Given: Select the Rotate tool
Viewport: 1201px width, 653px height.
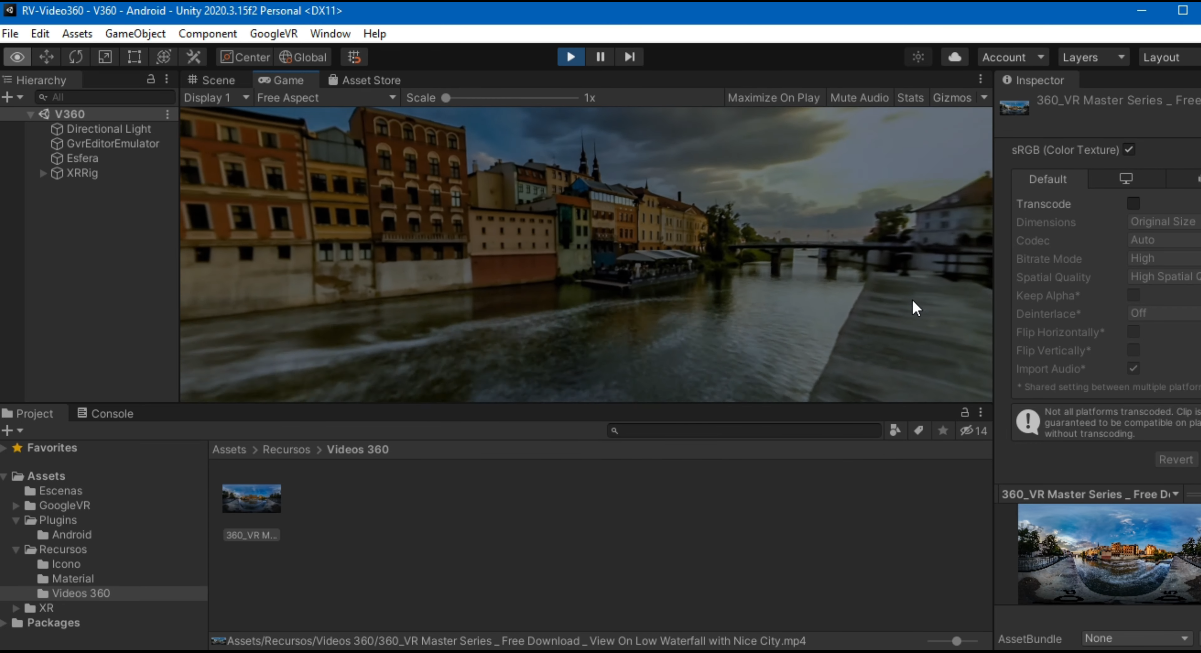Looking at the screenshot, I should pos(75,57).
